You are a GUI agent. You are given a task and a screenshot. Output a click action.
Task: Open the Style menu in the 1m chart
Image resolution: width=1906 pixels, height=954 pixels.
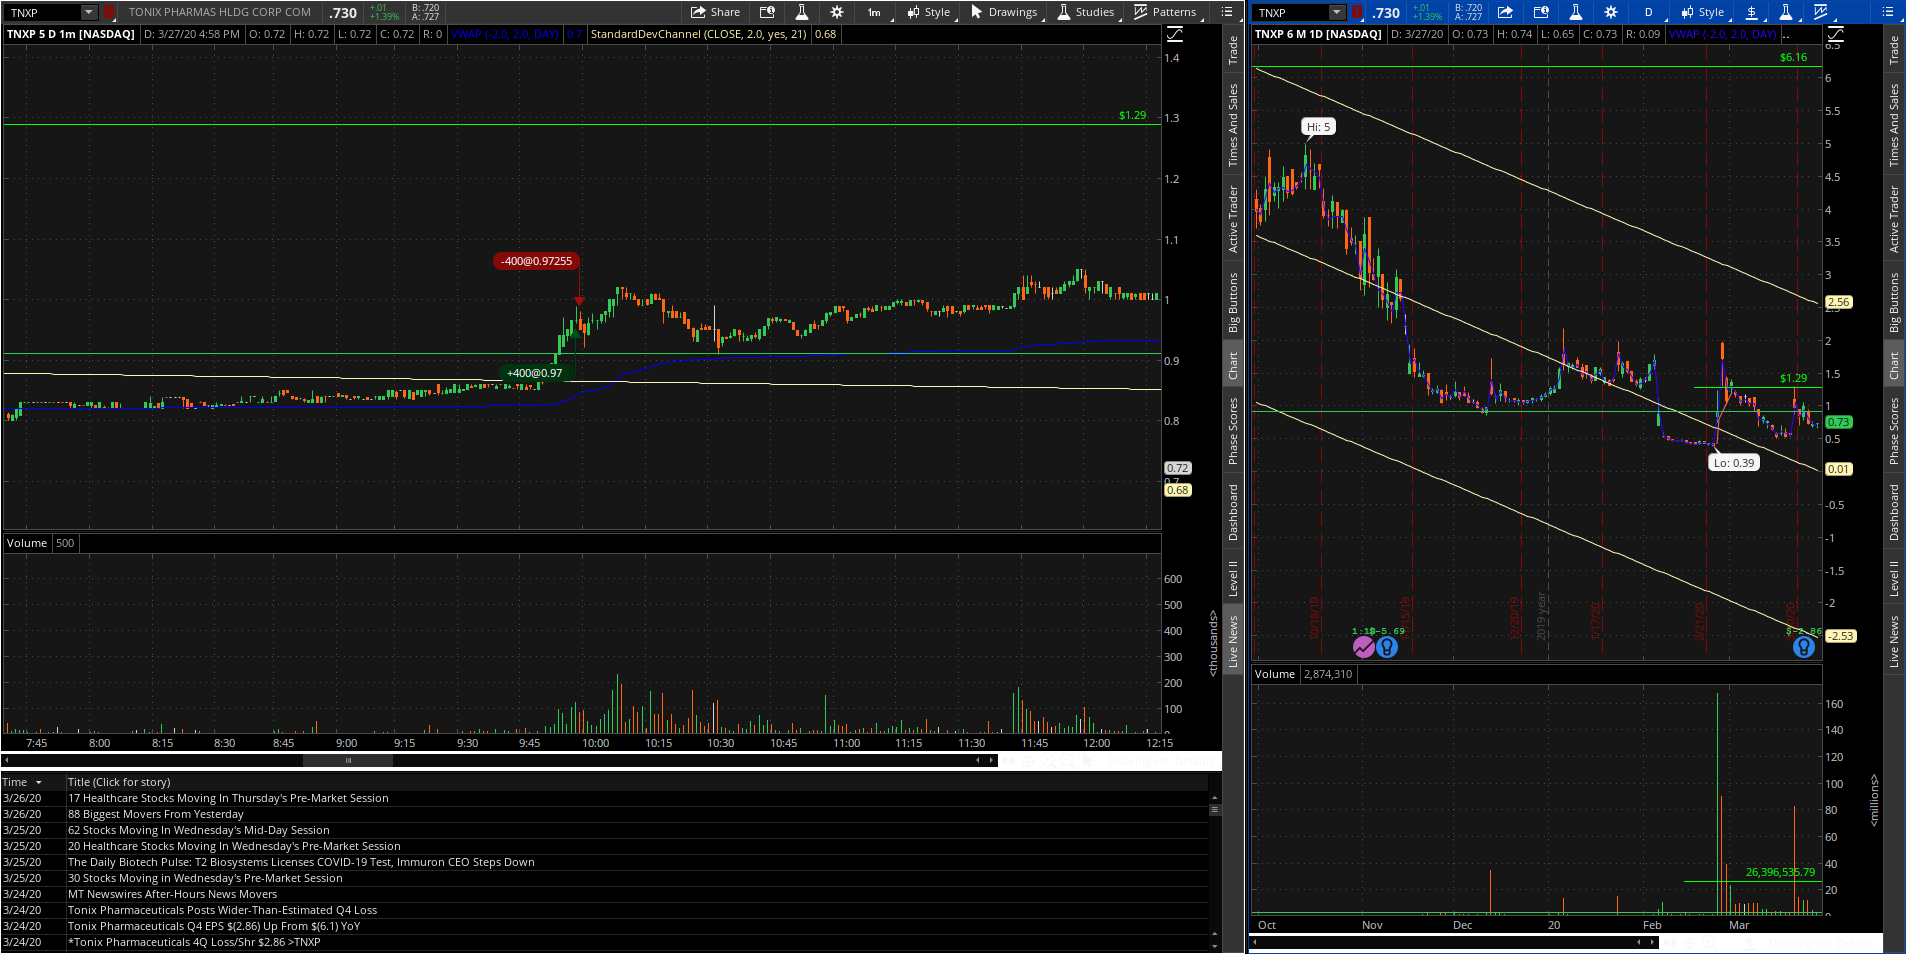928,12
